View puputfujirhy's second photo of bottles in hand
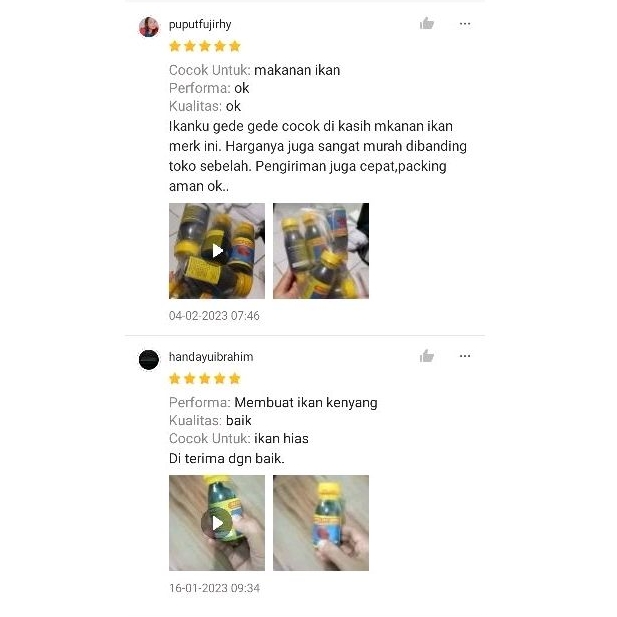Viewport: 617px width, 617px height. tap(321, 251)
